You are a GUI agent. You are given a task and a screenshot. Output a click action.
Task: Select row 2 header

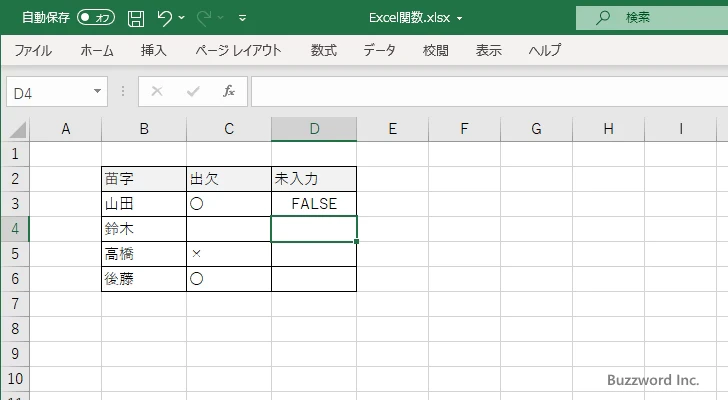coord(15,179)
